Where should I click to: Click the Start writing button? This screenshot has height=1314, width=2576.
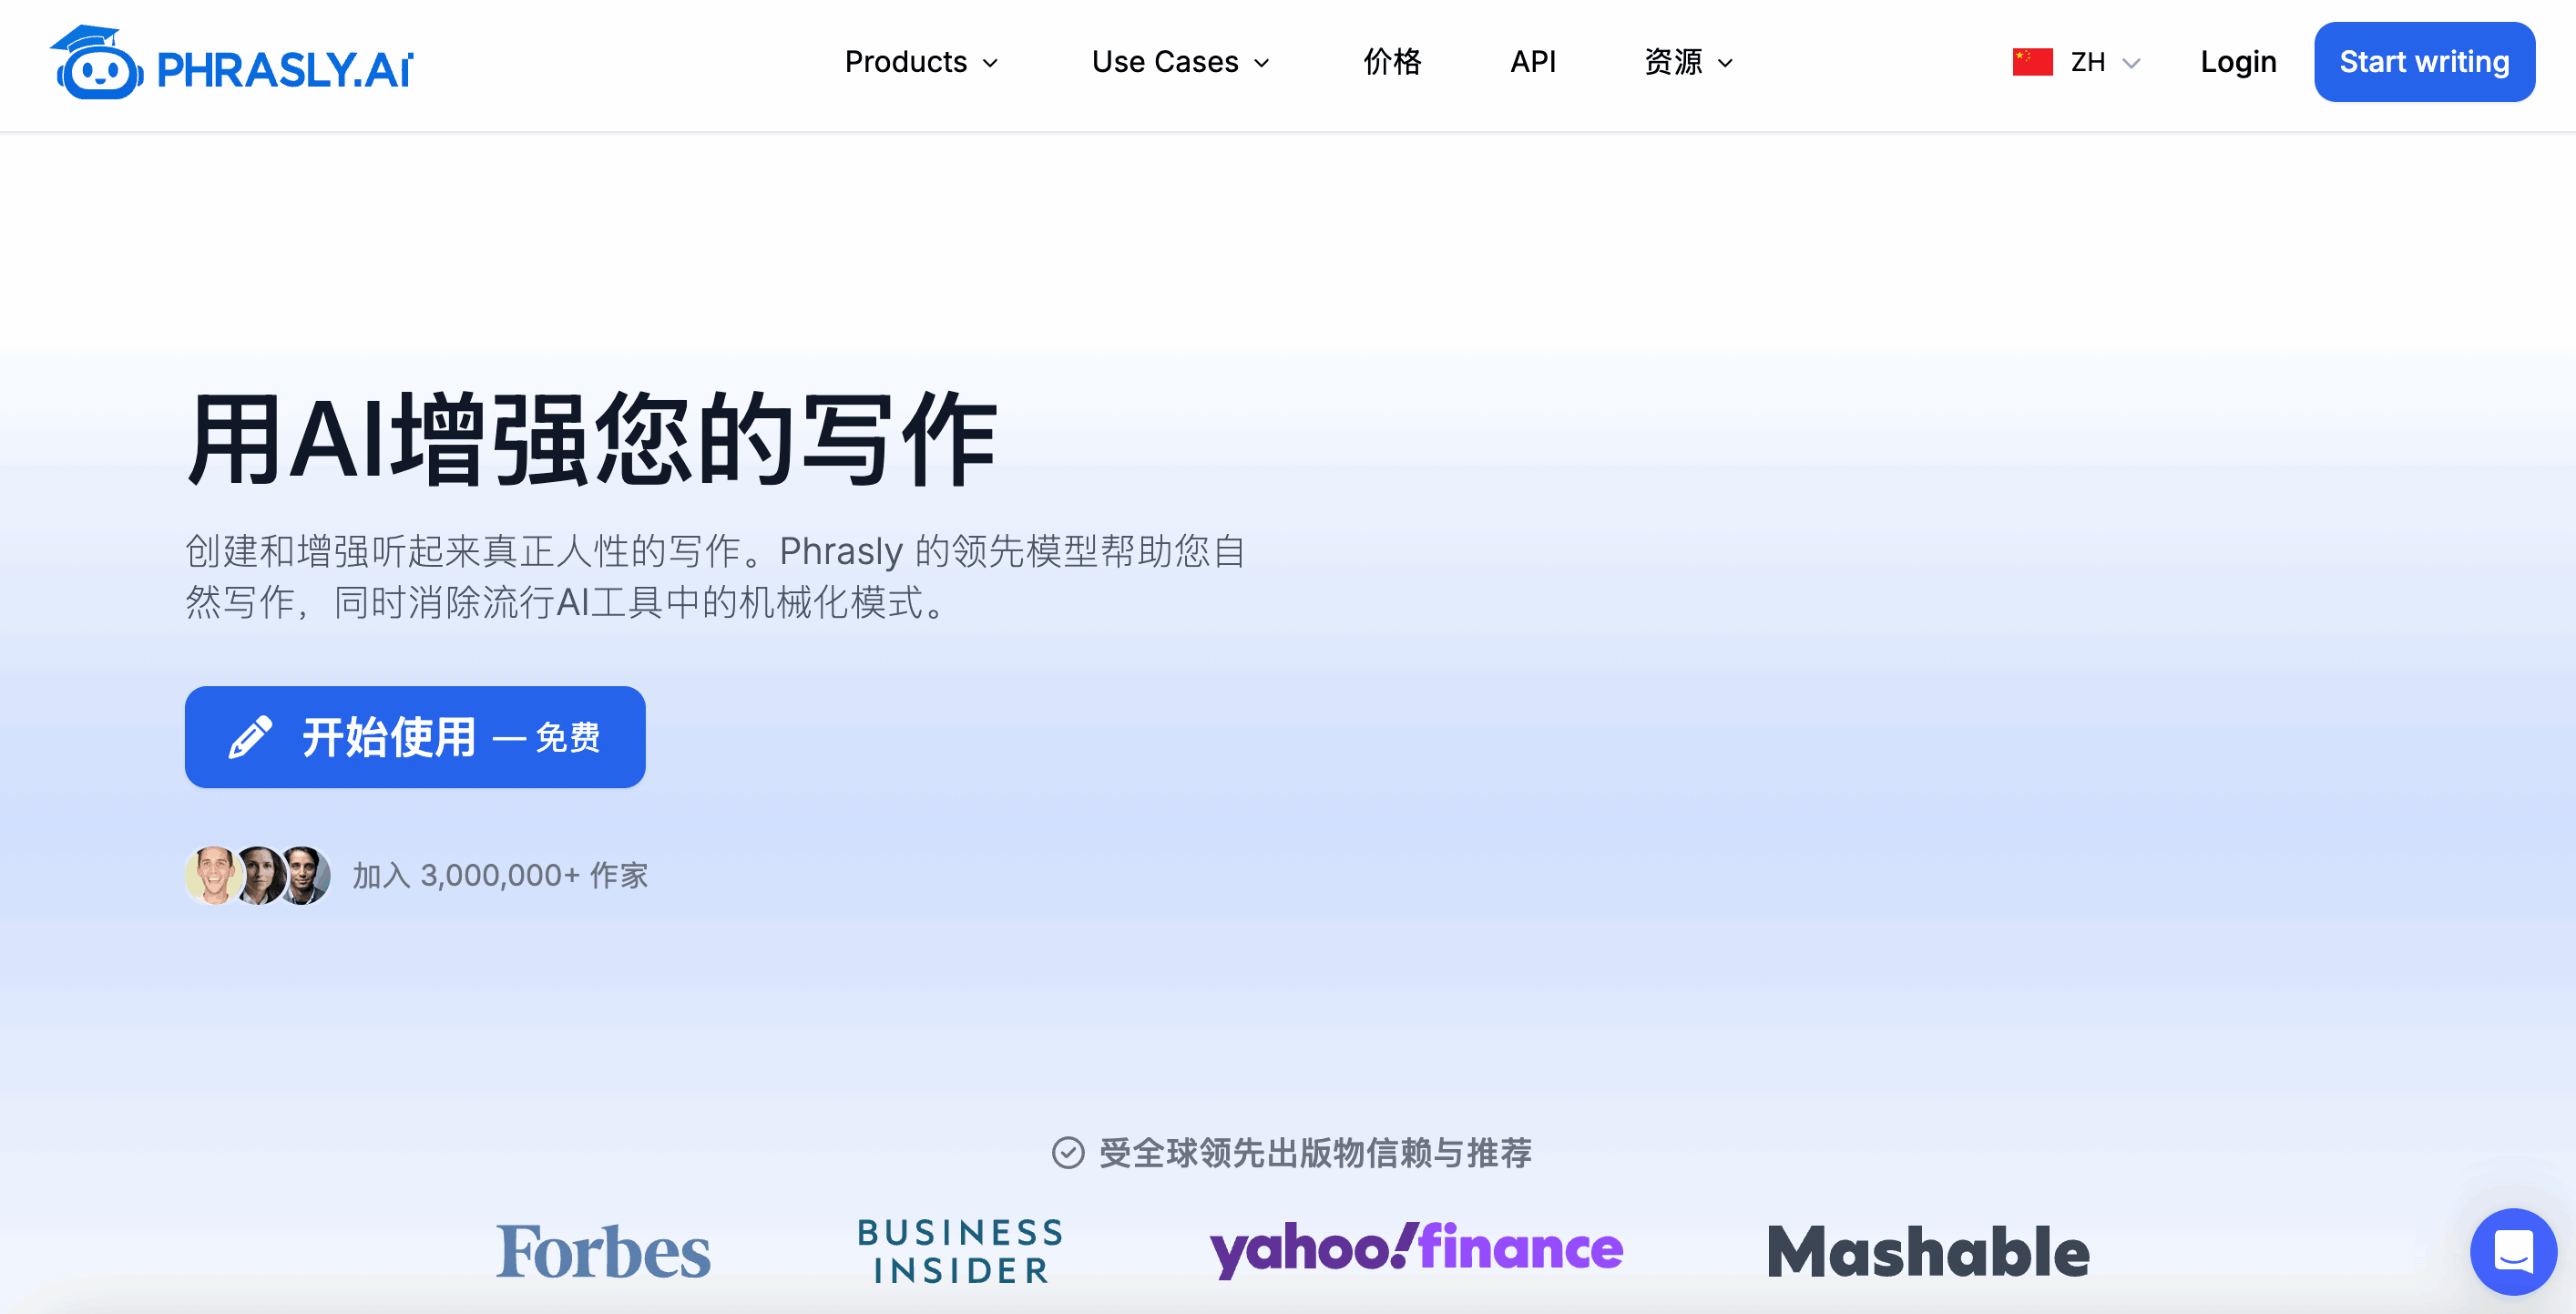tap(2424, 62)
